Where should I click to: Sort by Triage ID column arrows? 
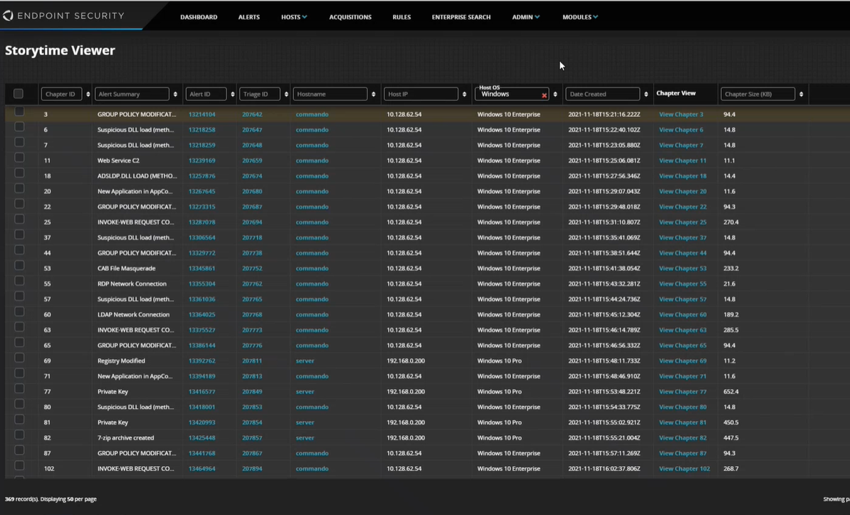pos(286,94)
